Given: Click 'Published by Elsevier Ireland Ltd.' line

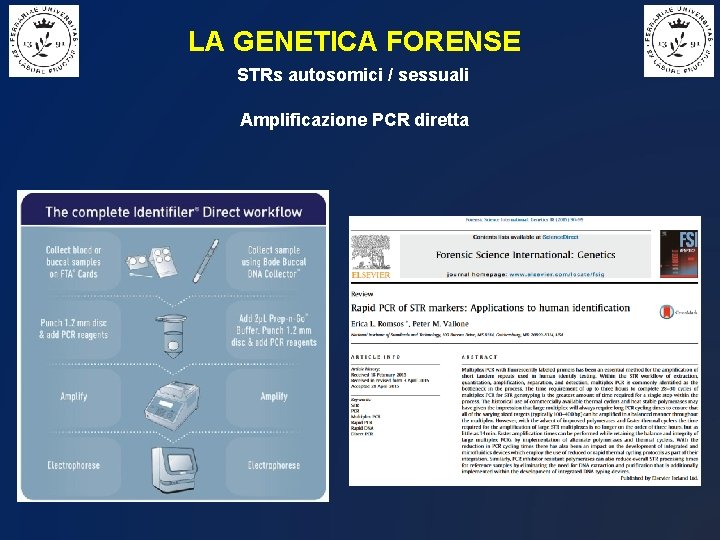Looking at the screenshot, I should pyautogui.click(x=659, y=478).
